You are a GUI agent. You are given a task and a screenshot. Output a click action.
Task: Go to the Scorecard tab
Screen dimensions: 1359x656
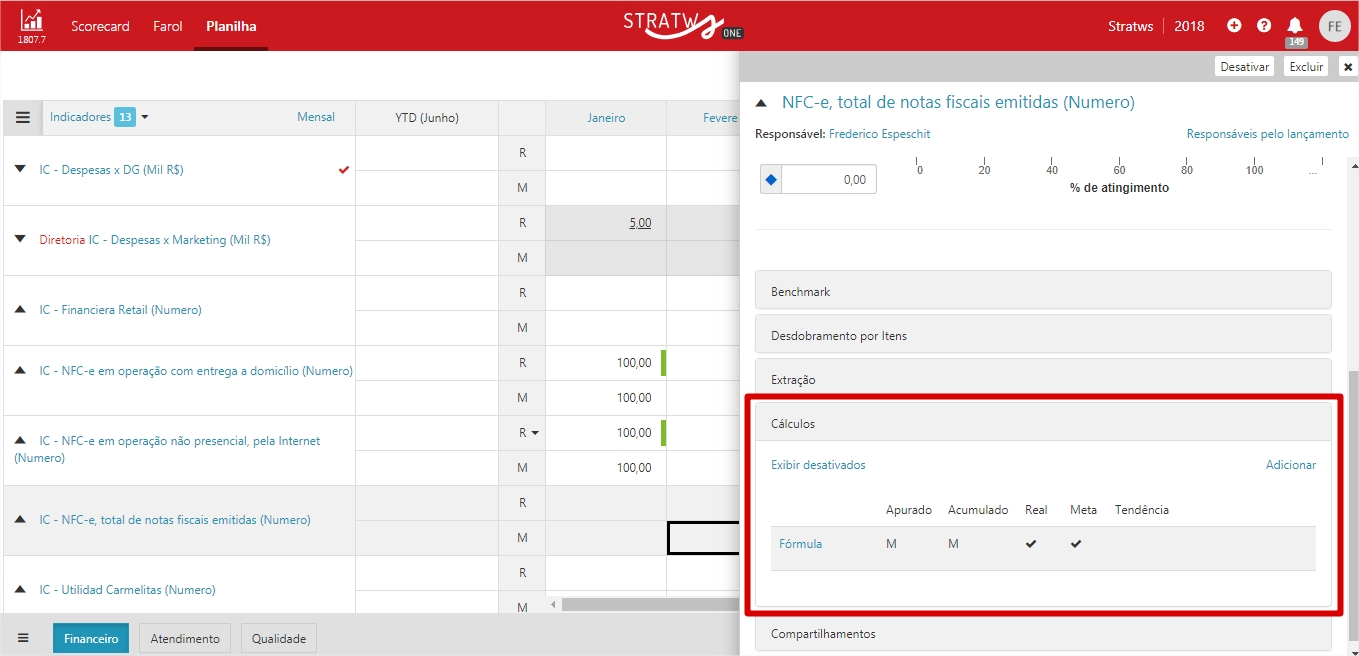tap(100, 26)
